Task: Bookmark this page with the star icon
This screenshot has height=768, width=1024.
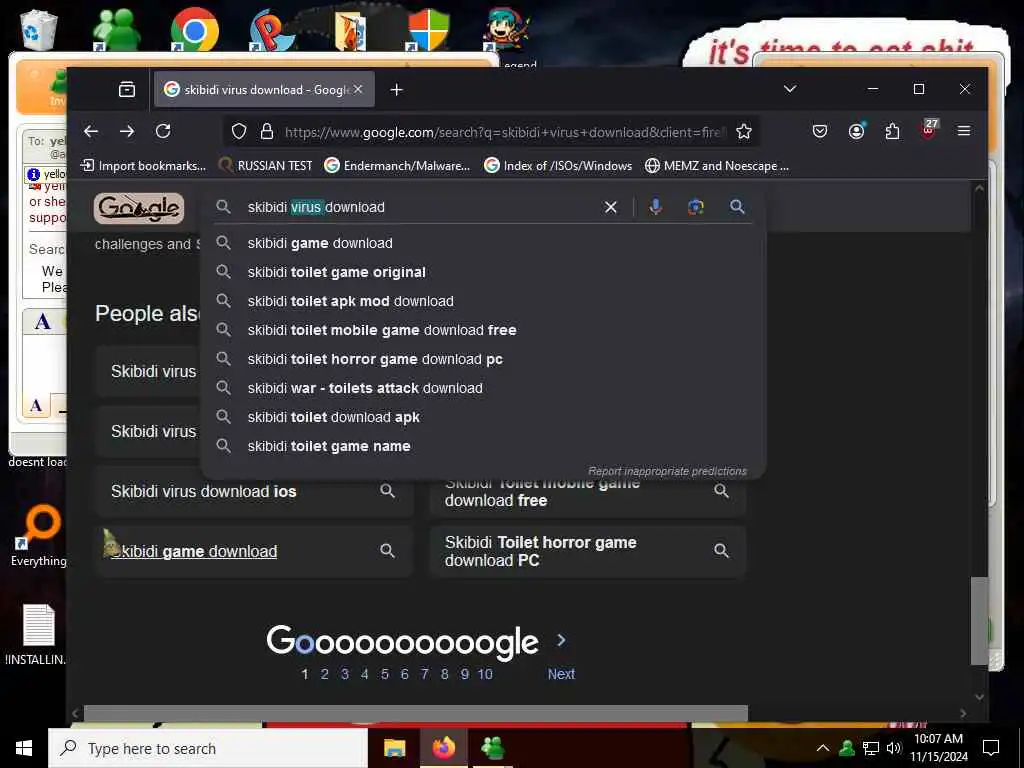Action: 743,132
